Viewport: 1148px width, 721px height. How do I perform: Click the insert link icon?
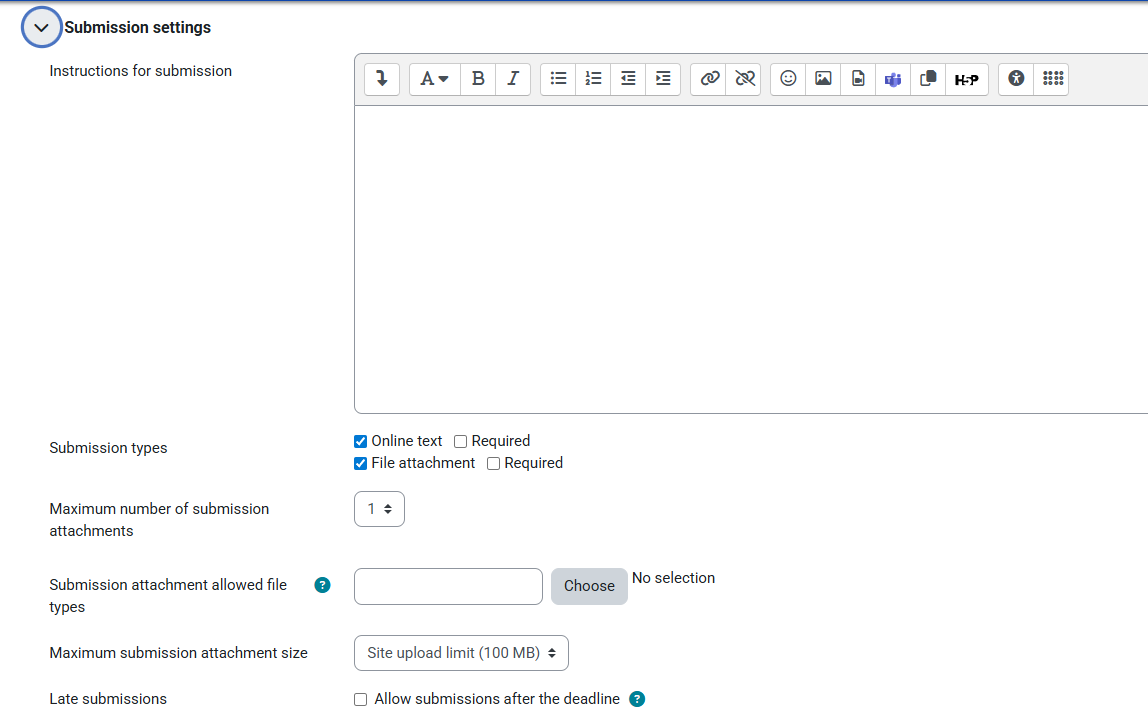(710, 79)
